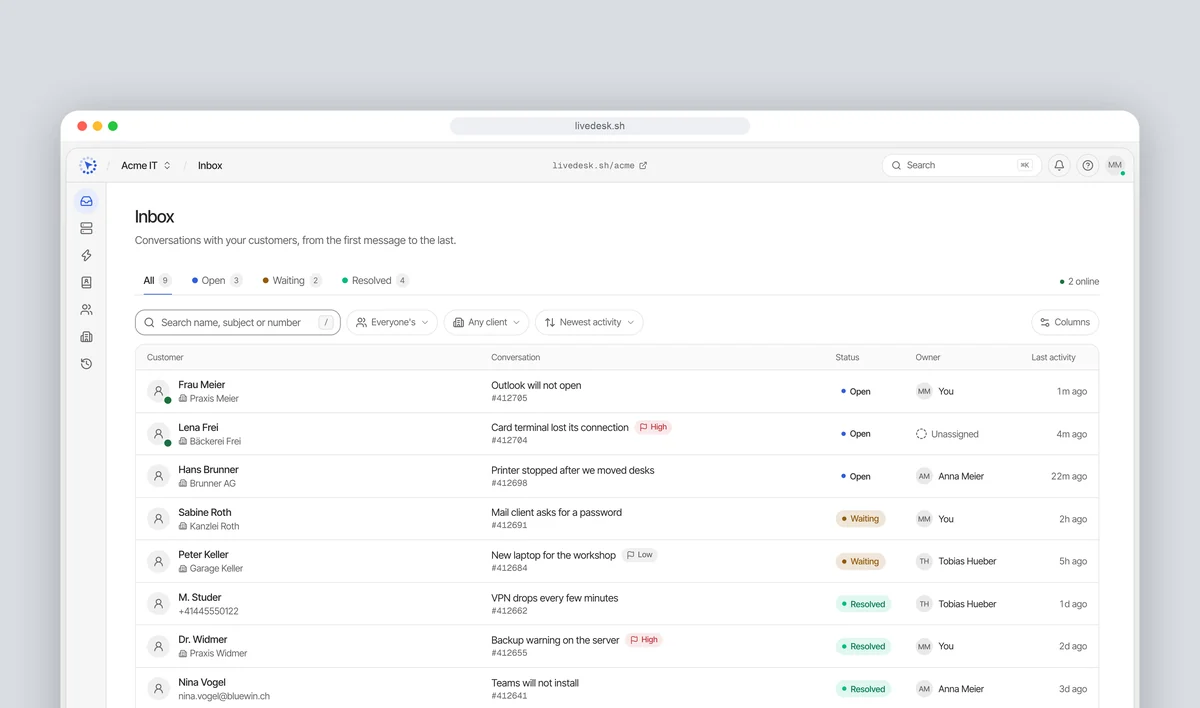Click Lena Frei's customer avatar
Screen dimensions: 1200x708
[x=158, y=434]
